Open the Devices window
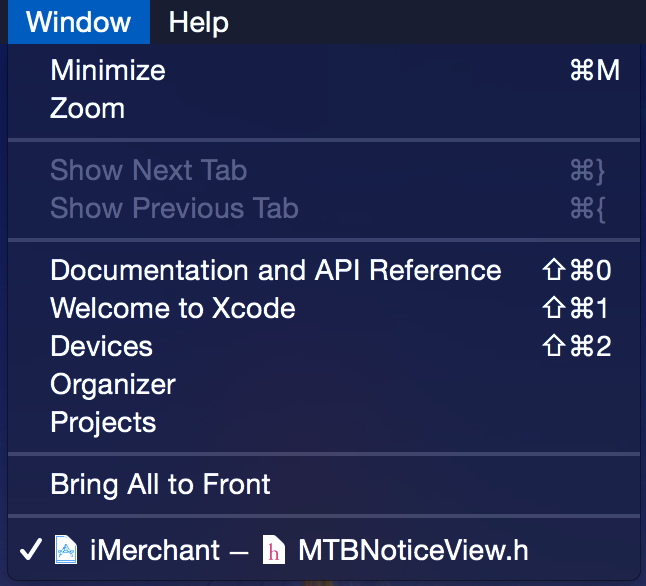 (101, 346)
